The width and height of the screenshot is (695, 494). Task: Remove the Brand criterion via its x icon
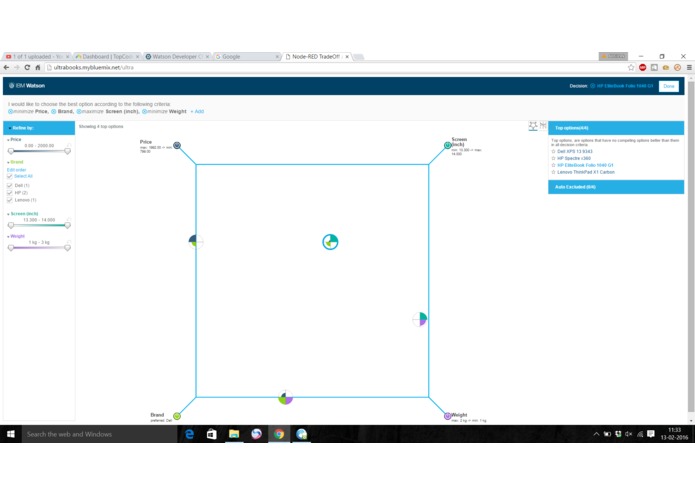point(54,112)
